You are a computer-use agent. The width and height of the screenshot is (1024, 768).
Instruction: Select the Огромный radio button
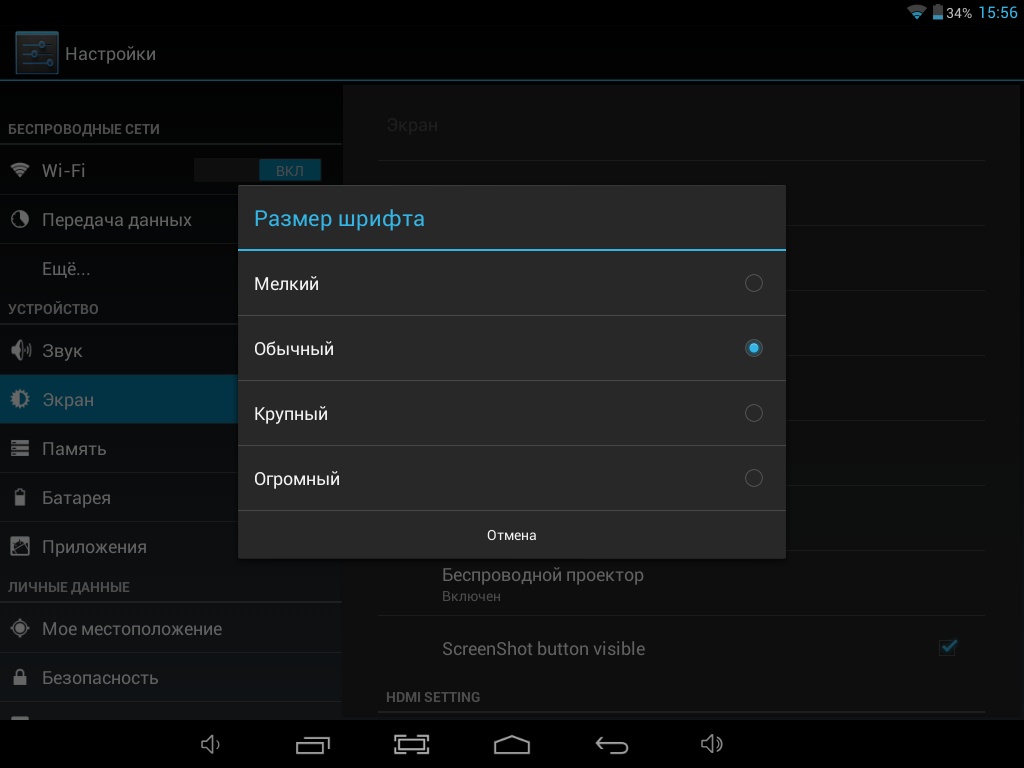click(x=753, y=478)
